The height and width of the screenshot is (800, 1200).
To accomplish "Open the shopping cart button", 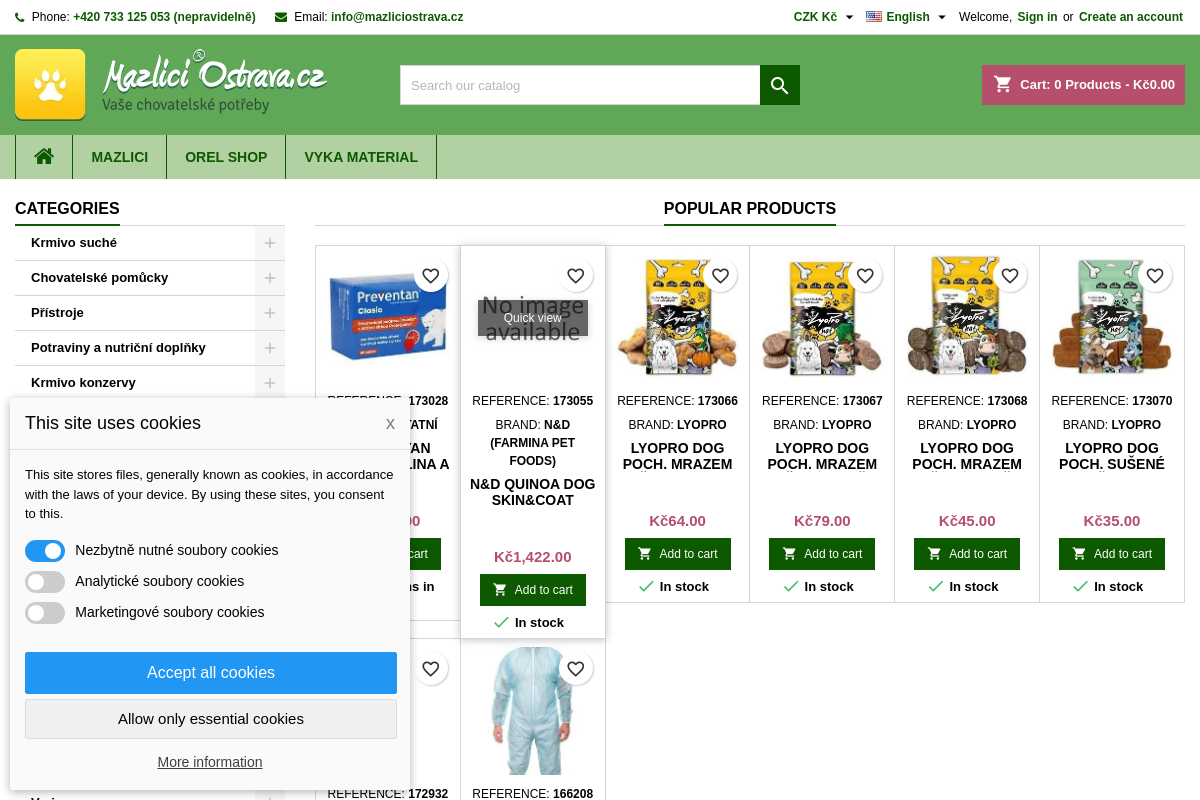I will pyautogui.click(x=1083, y=85).
